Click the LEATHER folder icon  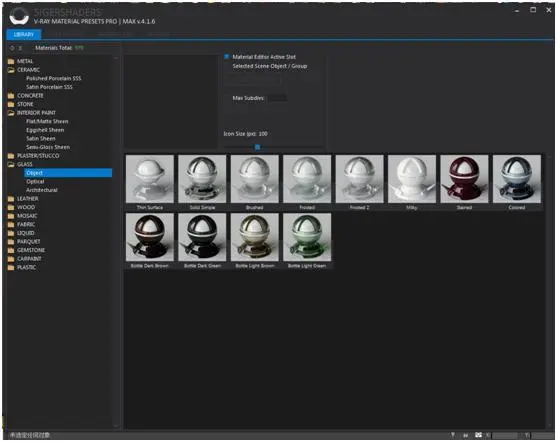point(11,199)
